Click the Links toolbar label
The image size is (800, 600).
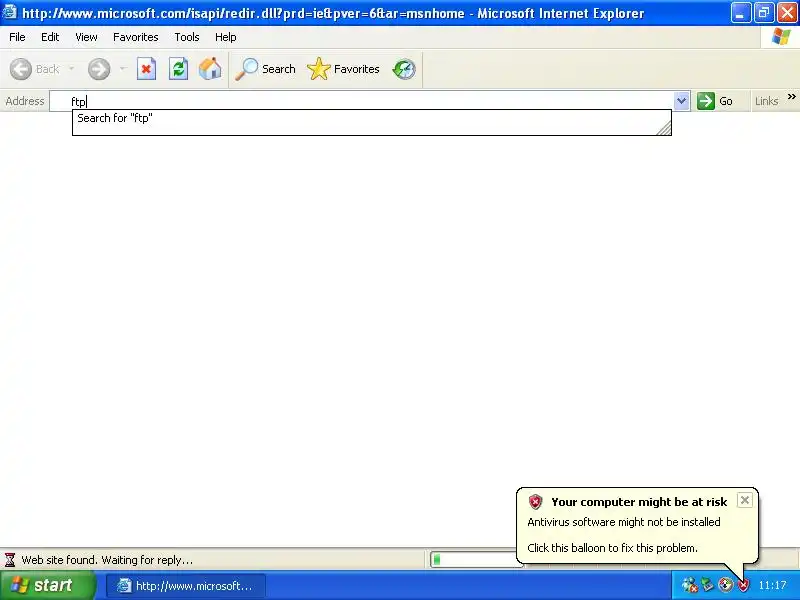pyautogui.click(x=766, y=101)
